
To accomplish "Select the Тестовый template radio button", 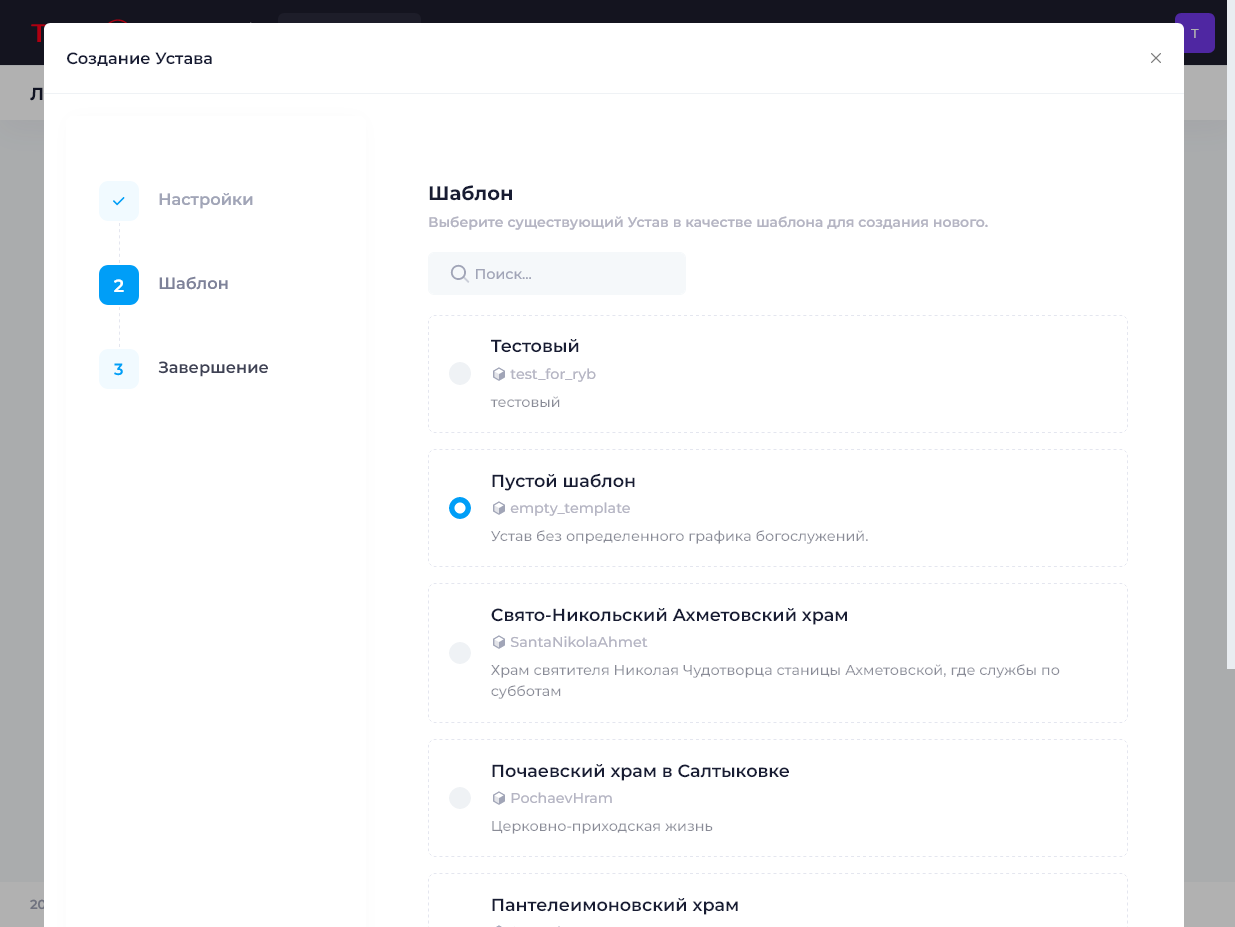I will tap(460, 374).
